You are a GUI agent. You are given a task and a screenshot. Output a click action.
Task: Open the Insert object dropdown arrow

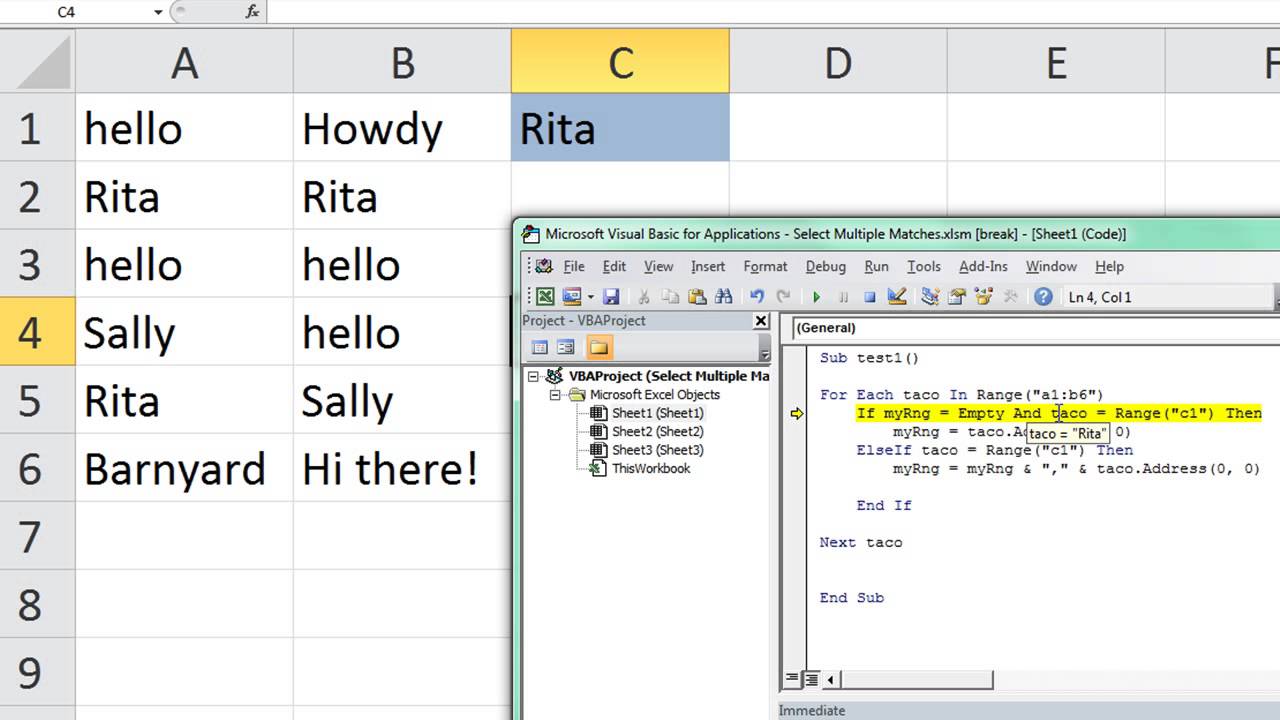590,297
